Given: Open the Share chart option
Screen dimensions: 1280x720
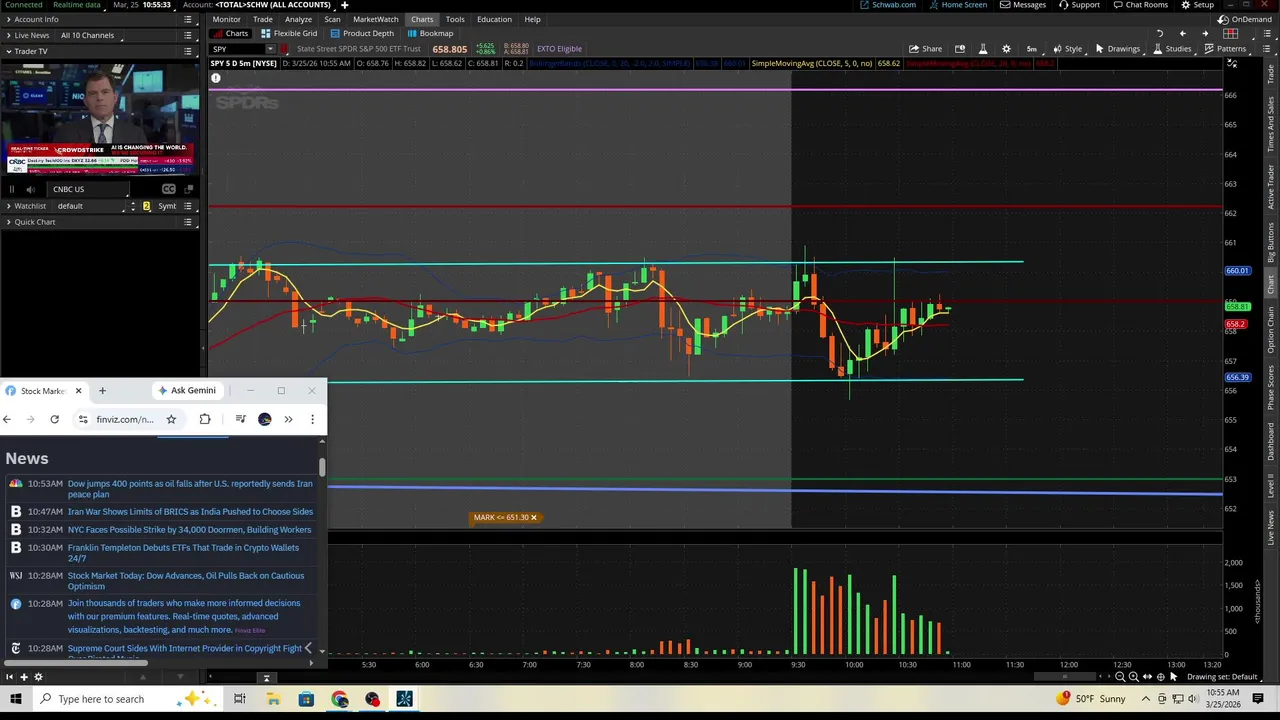Looking at the screenshot, I should tap(925, 49).
